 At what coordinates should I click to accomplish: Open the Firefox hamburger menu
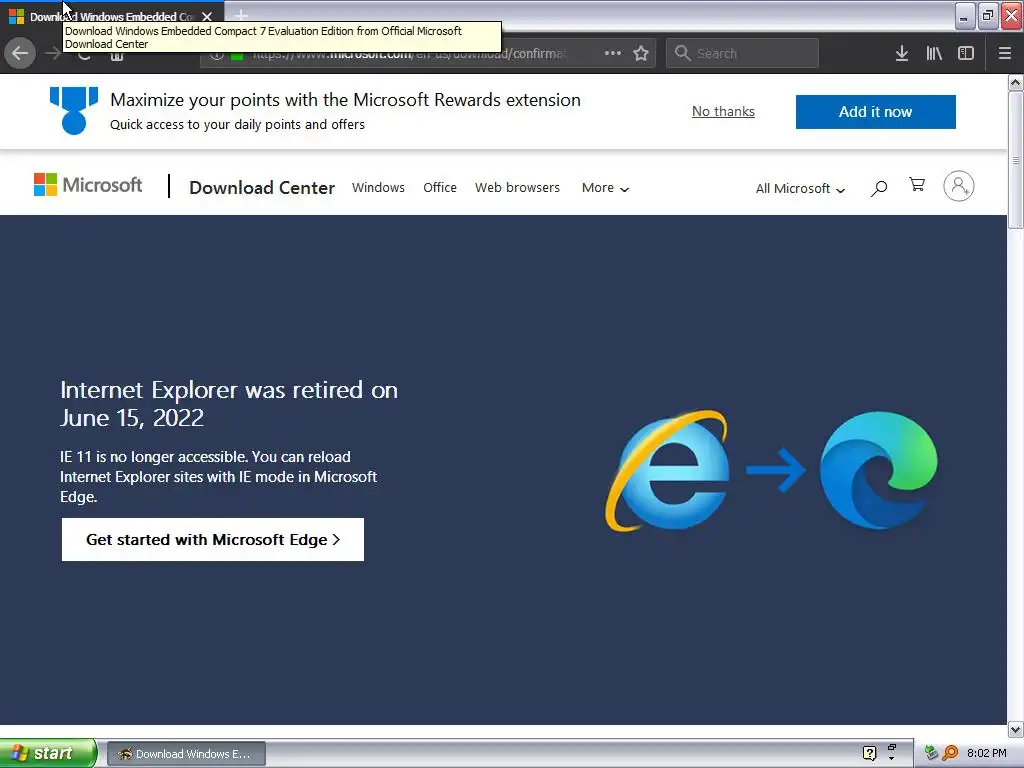pos(1005,54)
